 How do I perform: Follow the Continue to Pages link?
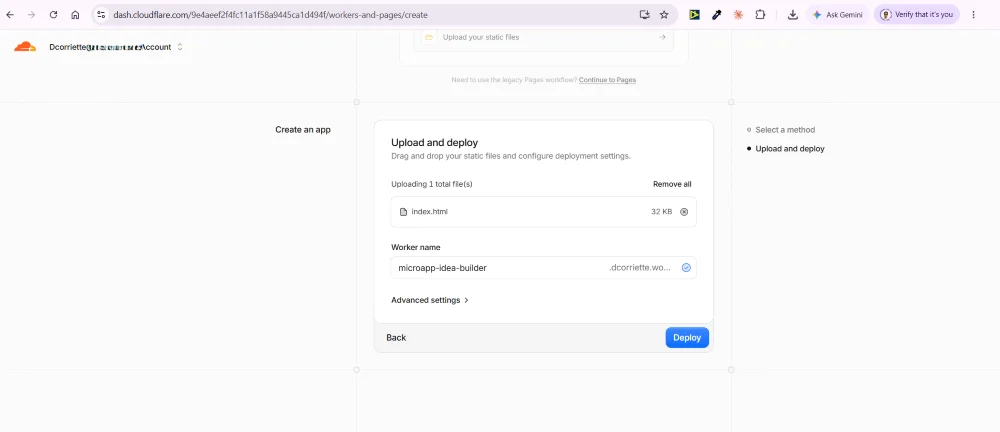tap(607, 80)
